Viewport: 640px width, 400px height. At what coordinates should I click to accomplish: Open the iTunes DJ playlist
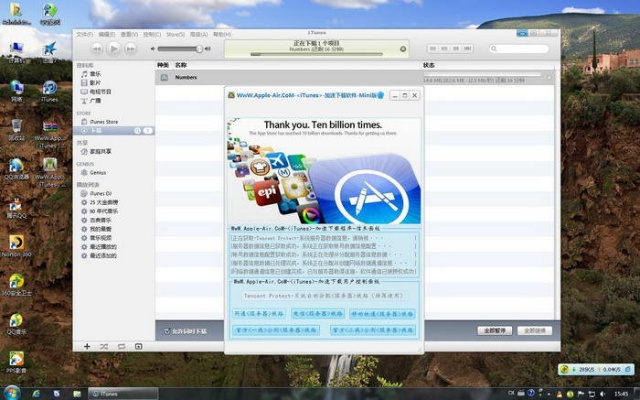point(100,193)
